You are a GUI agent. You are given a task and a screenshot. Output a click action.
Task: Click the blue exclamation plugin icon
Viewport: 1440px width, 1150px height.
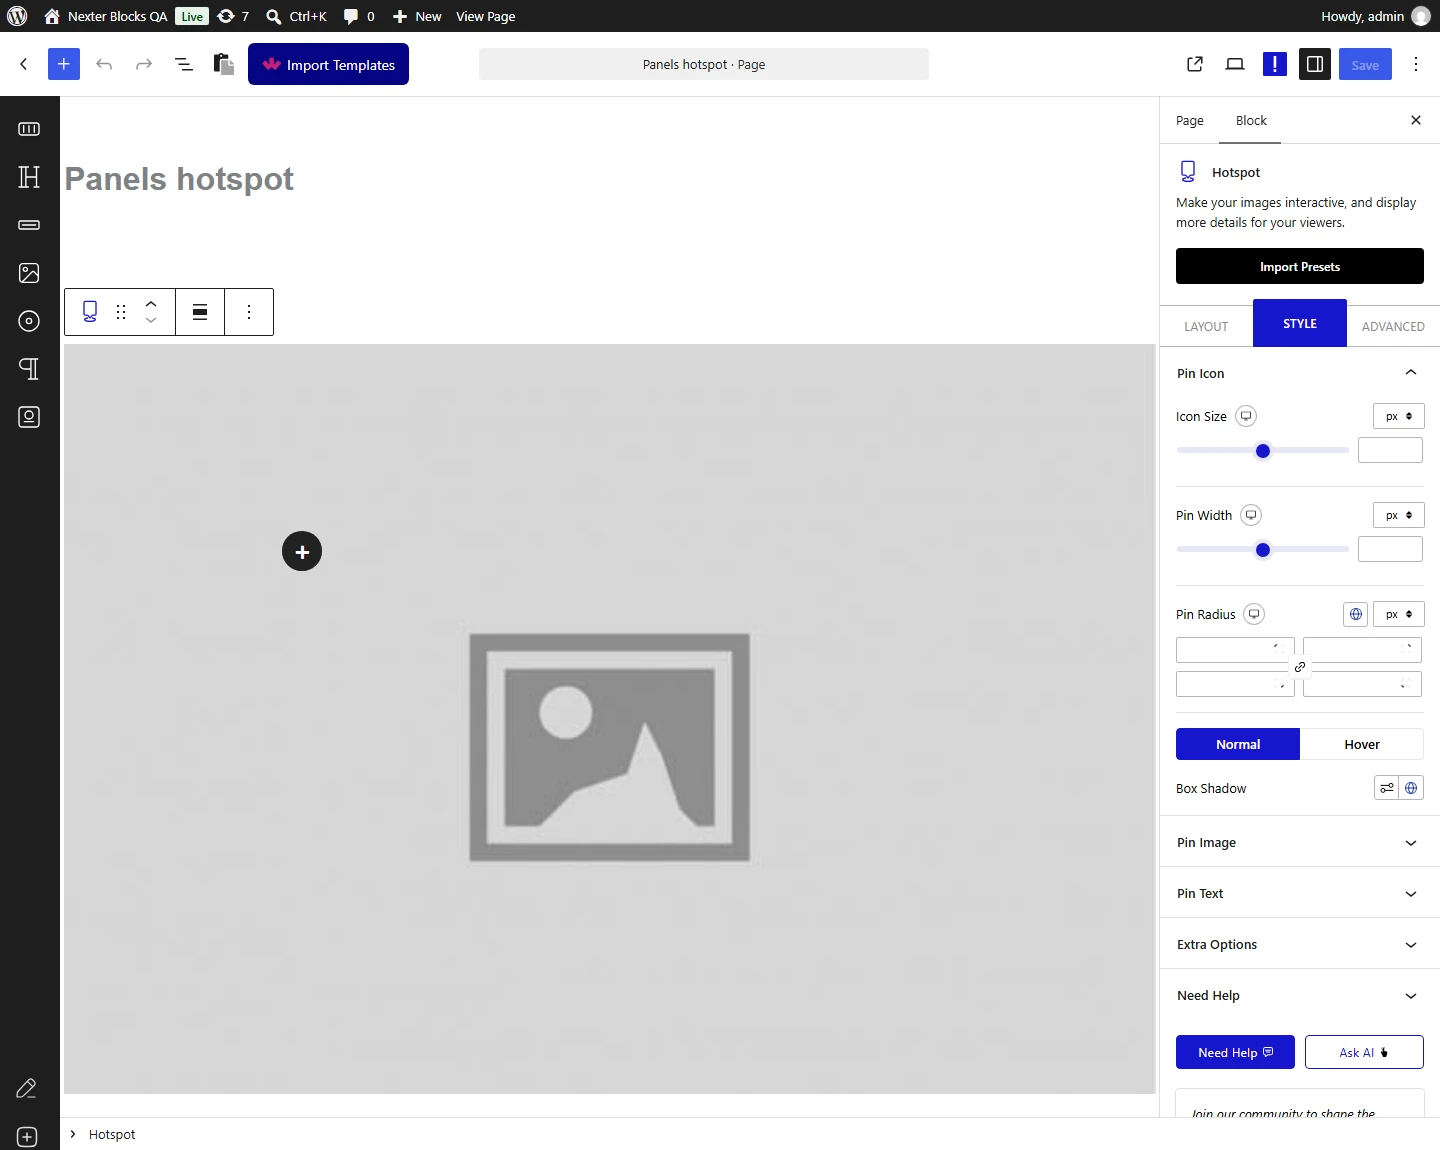click(1275, 64)
